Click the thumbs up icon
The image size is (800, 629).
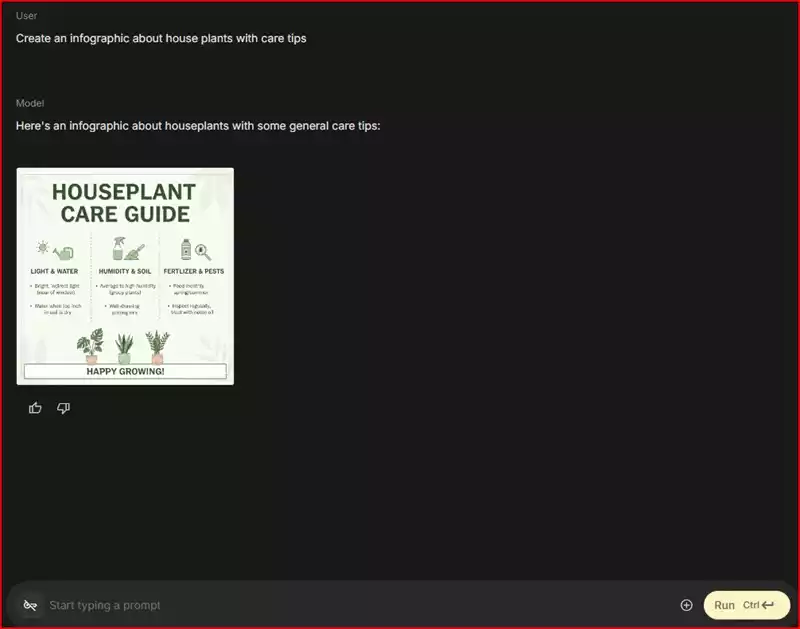click(36, 408)
